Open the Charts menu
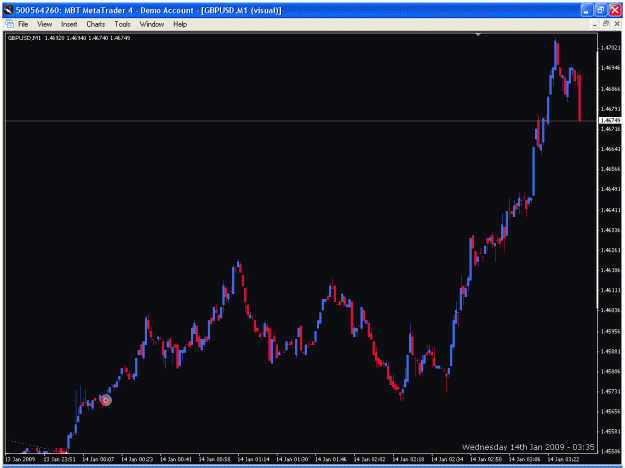This screenshot has width=625, height=468. 96,24
